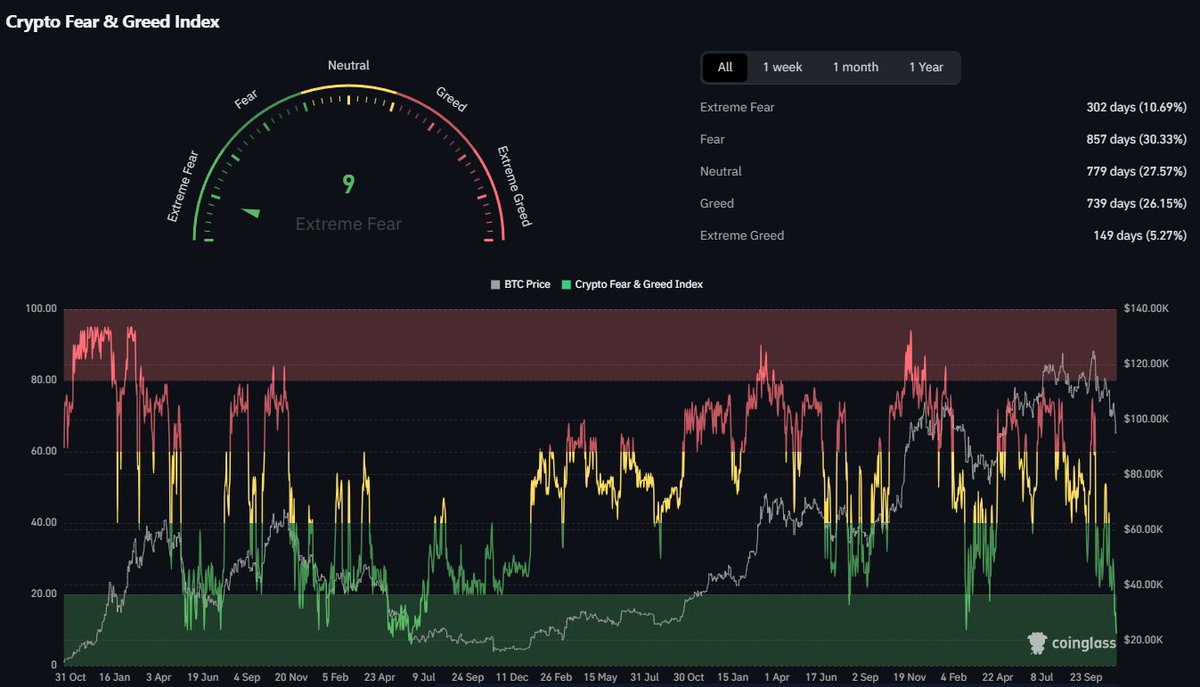Click the Extreme Greed gauge label

pos(516,186)
